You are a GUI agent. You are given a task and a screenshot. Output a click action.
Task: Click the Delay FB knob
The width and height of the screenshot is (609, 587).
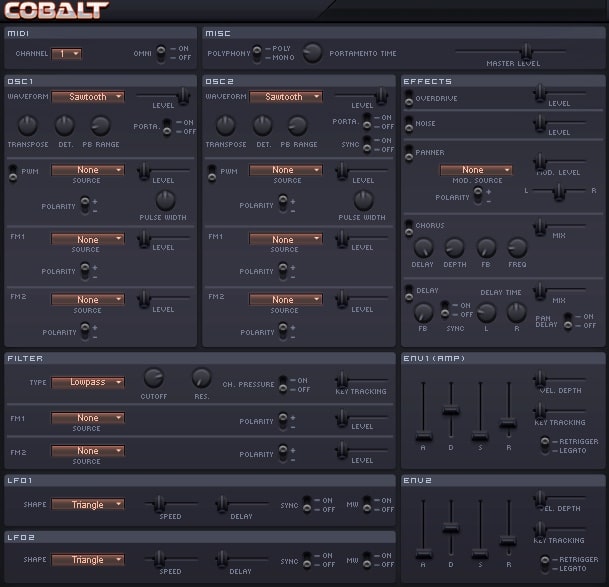(423, 311)
